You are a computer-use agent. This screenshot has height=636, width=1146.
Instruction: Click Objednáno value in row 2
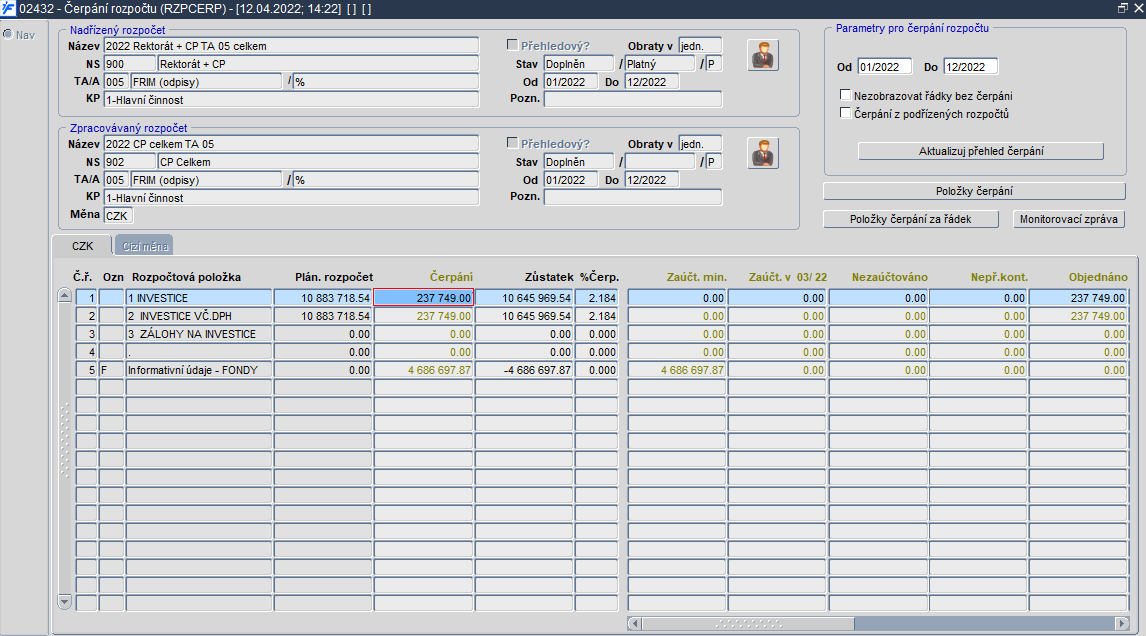tap(1078, 316)
